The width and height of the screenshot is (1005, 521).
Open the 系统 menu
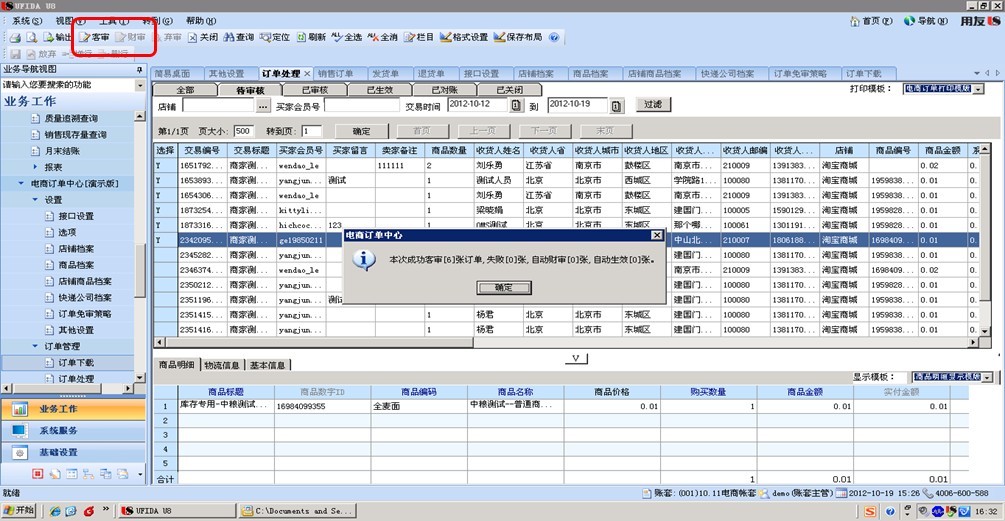26,21
